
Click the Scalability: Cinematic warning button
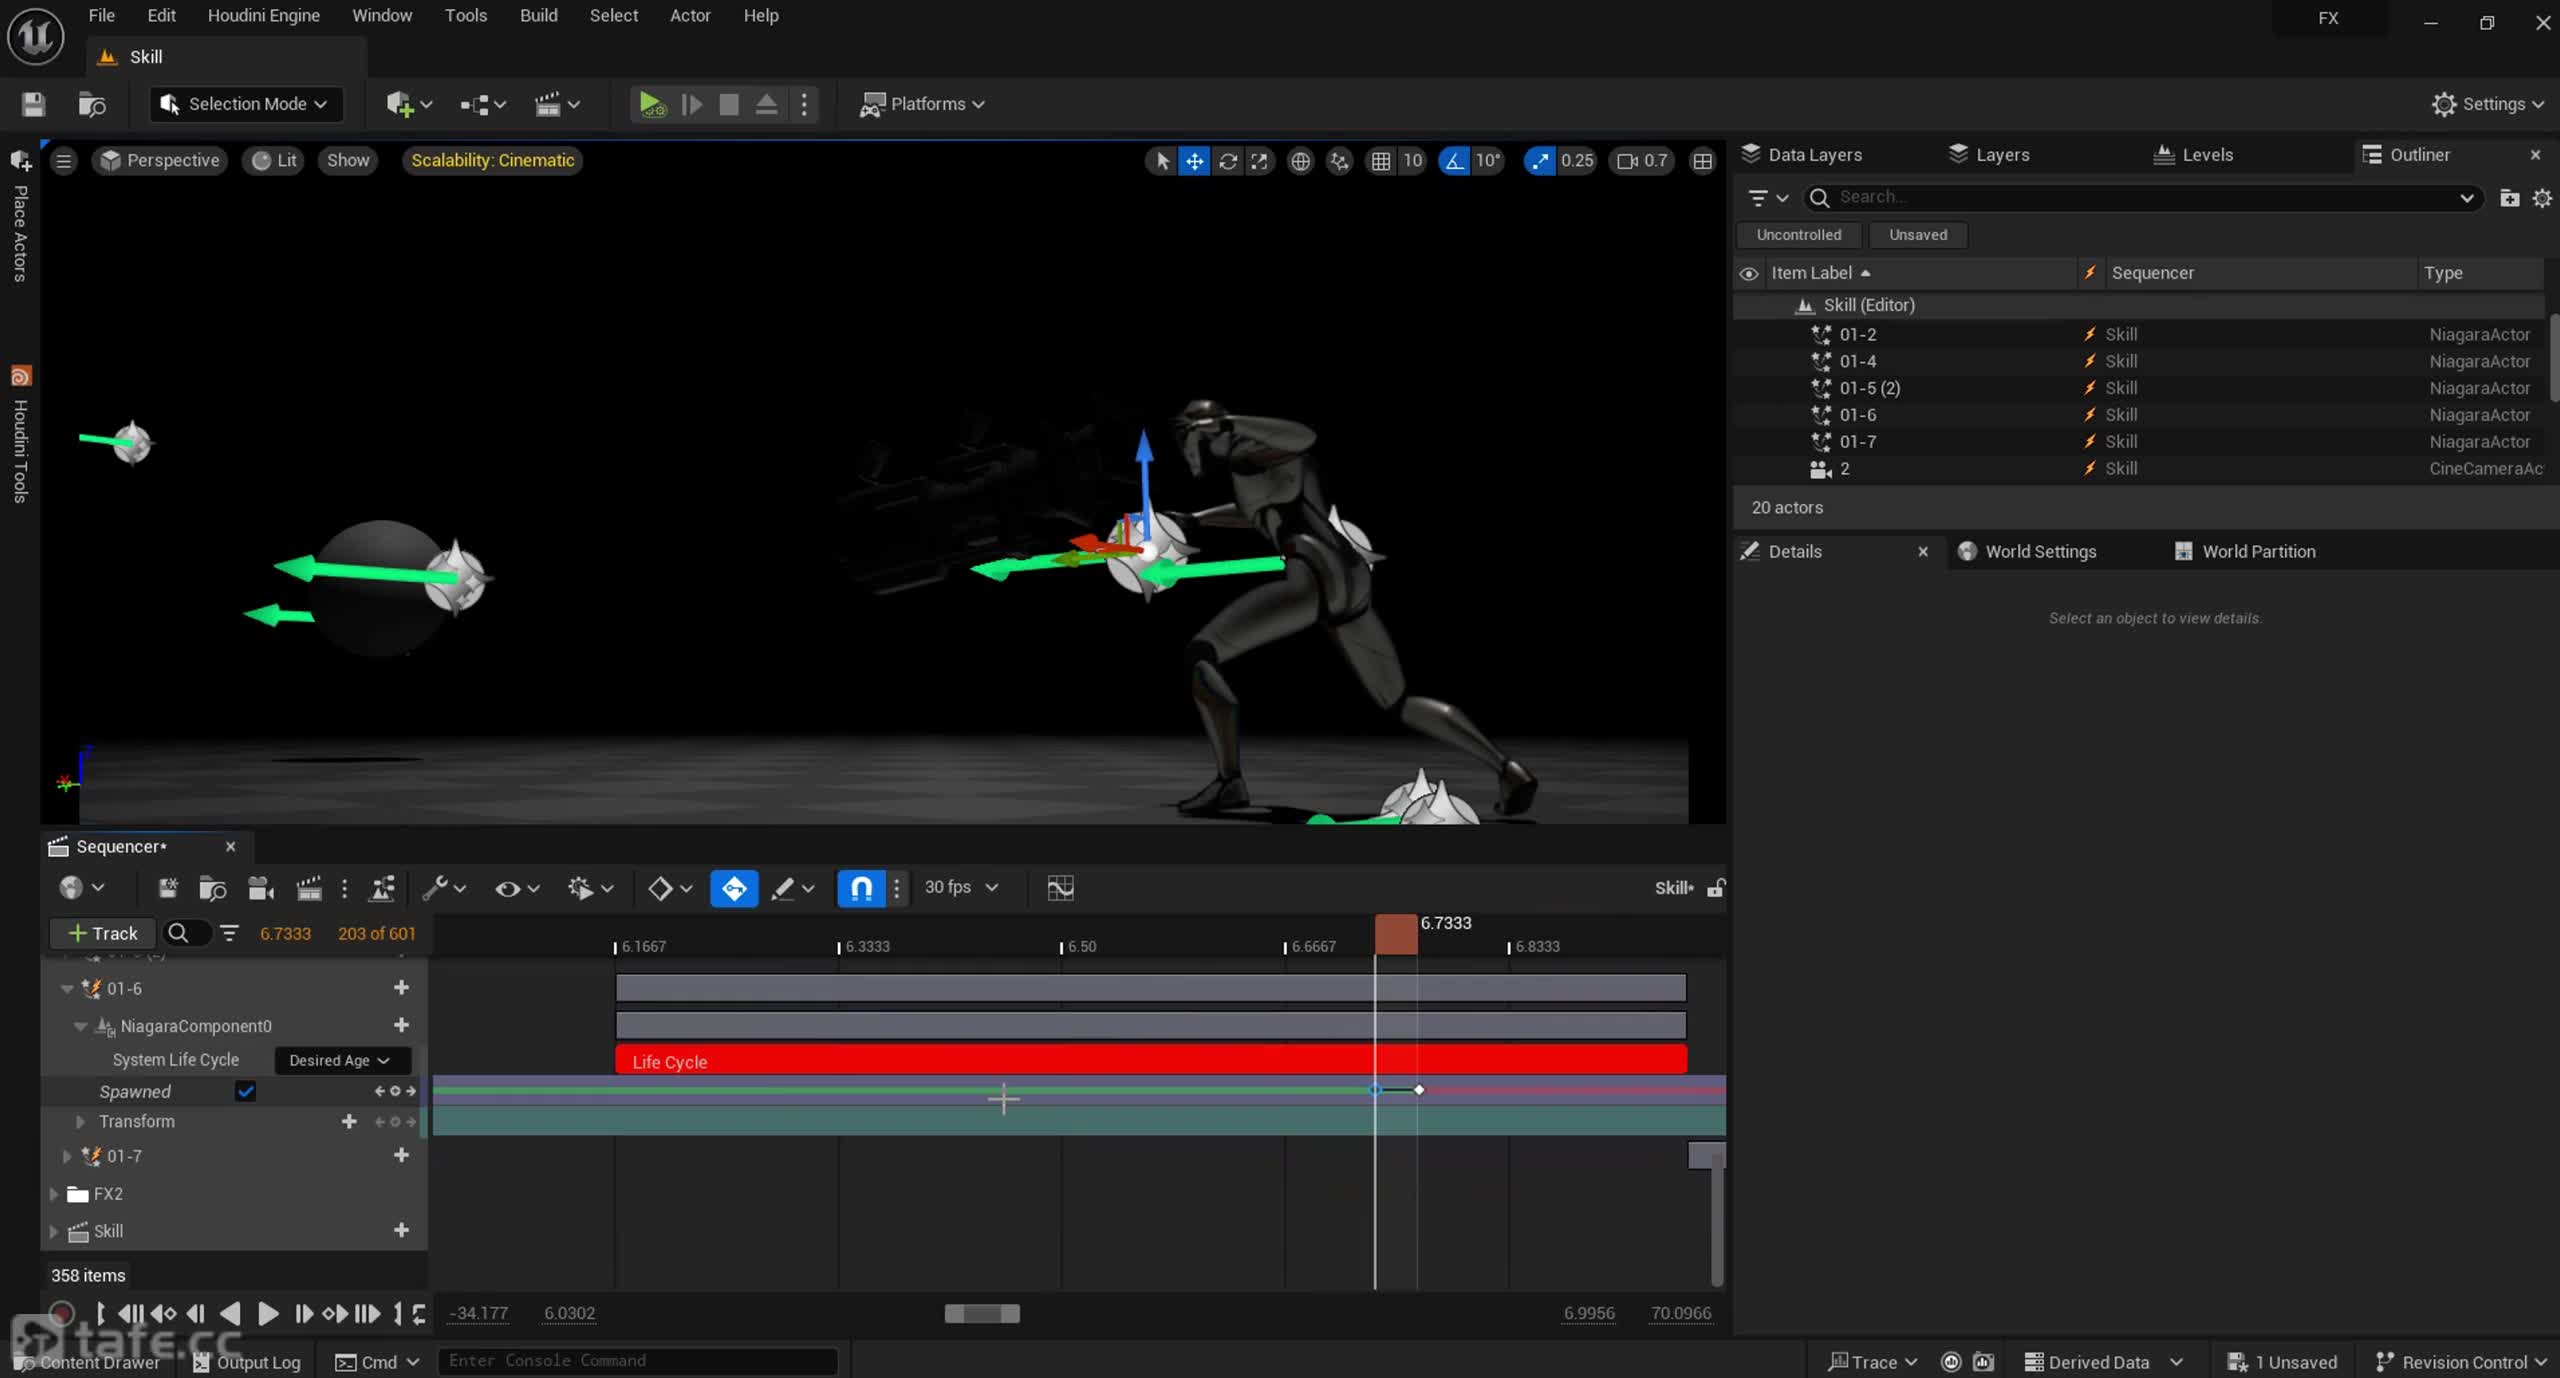(x=492, y=161)
